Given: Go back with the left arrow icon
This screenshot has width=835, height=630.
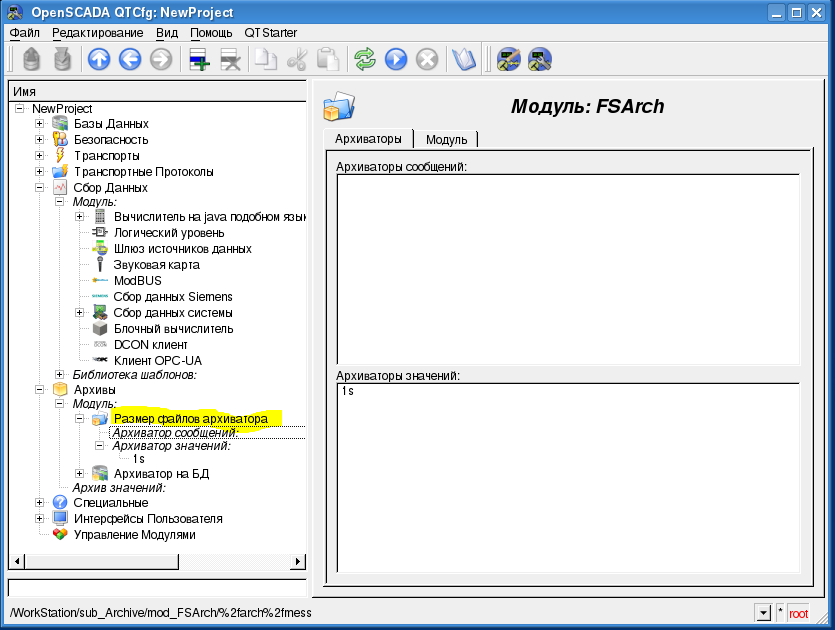Looking at the screenshot, I should point(129,60).
